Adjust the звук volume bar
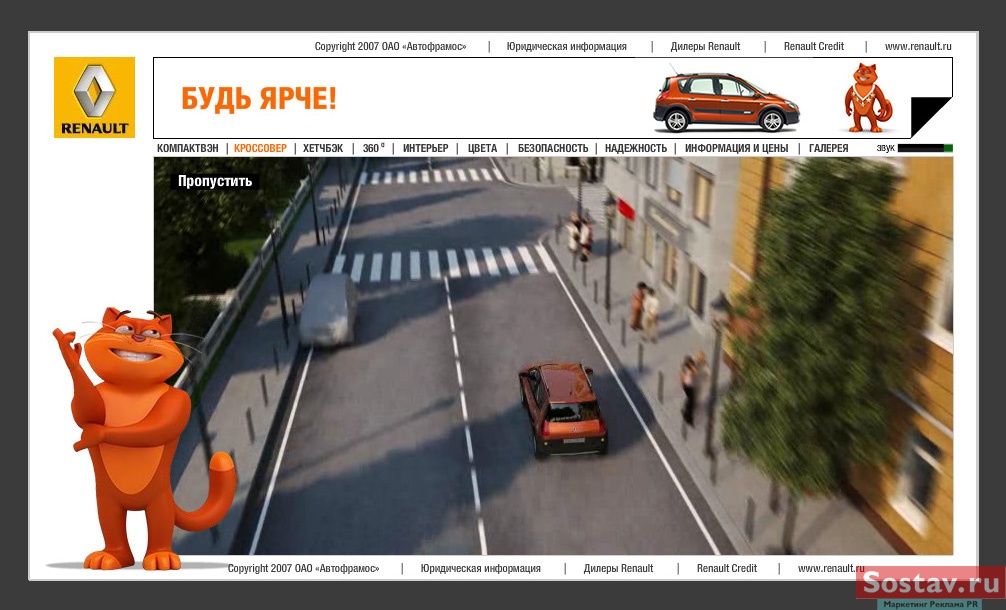 (x=925, y=148)
